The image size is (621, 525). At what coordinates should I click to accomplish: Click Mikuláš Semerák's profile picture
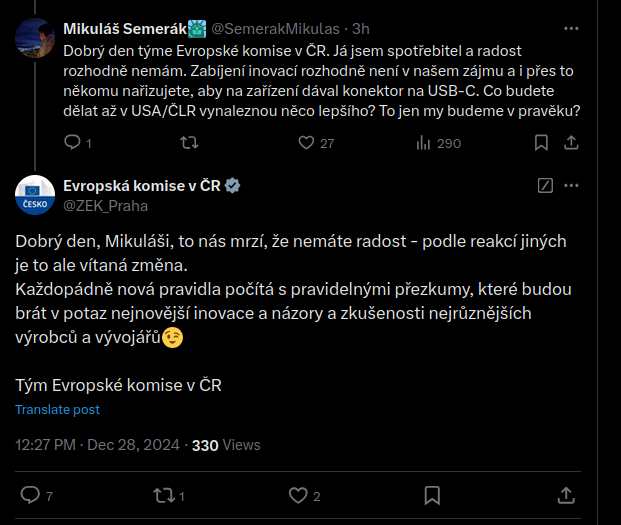(34, 35)
